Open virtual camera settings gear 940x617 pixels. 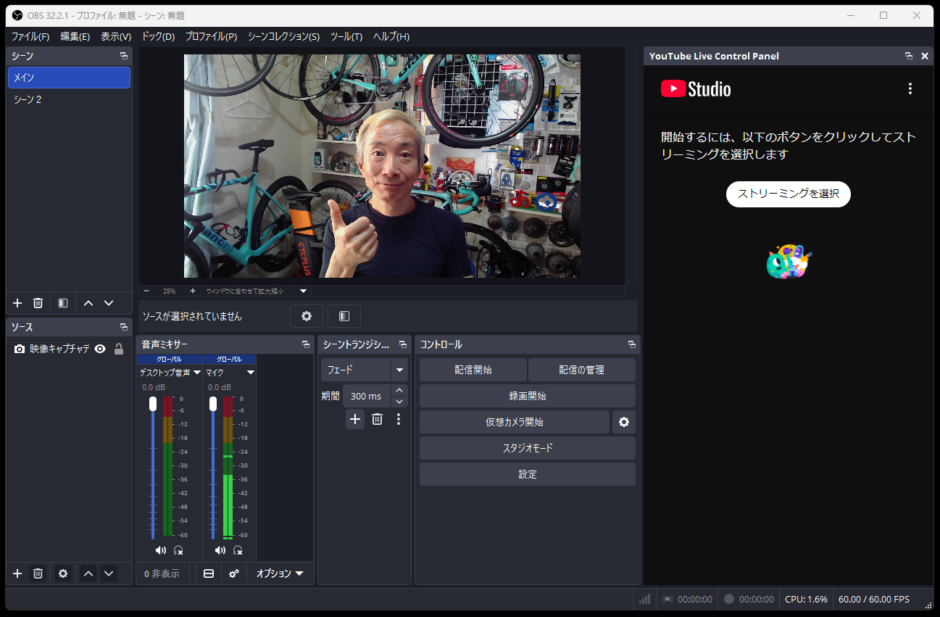[624, 422]
